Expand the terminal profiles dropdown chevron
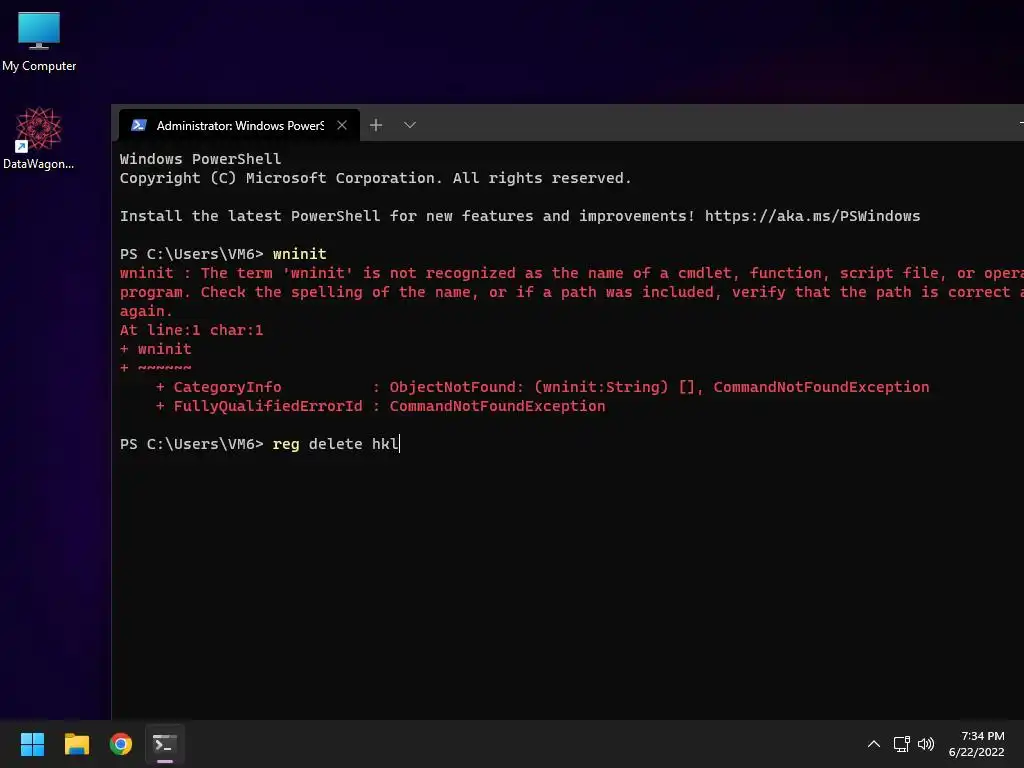Viewport: 1024px width, 768px height. [409, 125]
